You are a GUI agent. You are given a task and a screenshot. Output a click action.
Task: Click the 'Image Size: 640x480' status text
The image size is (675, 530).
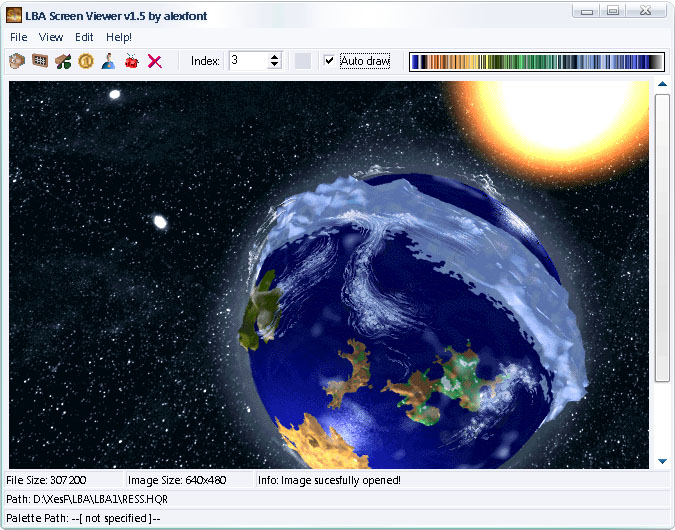pyautogui.click(x=177, y=480)
